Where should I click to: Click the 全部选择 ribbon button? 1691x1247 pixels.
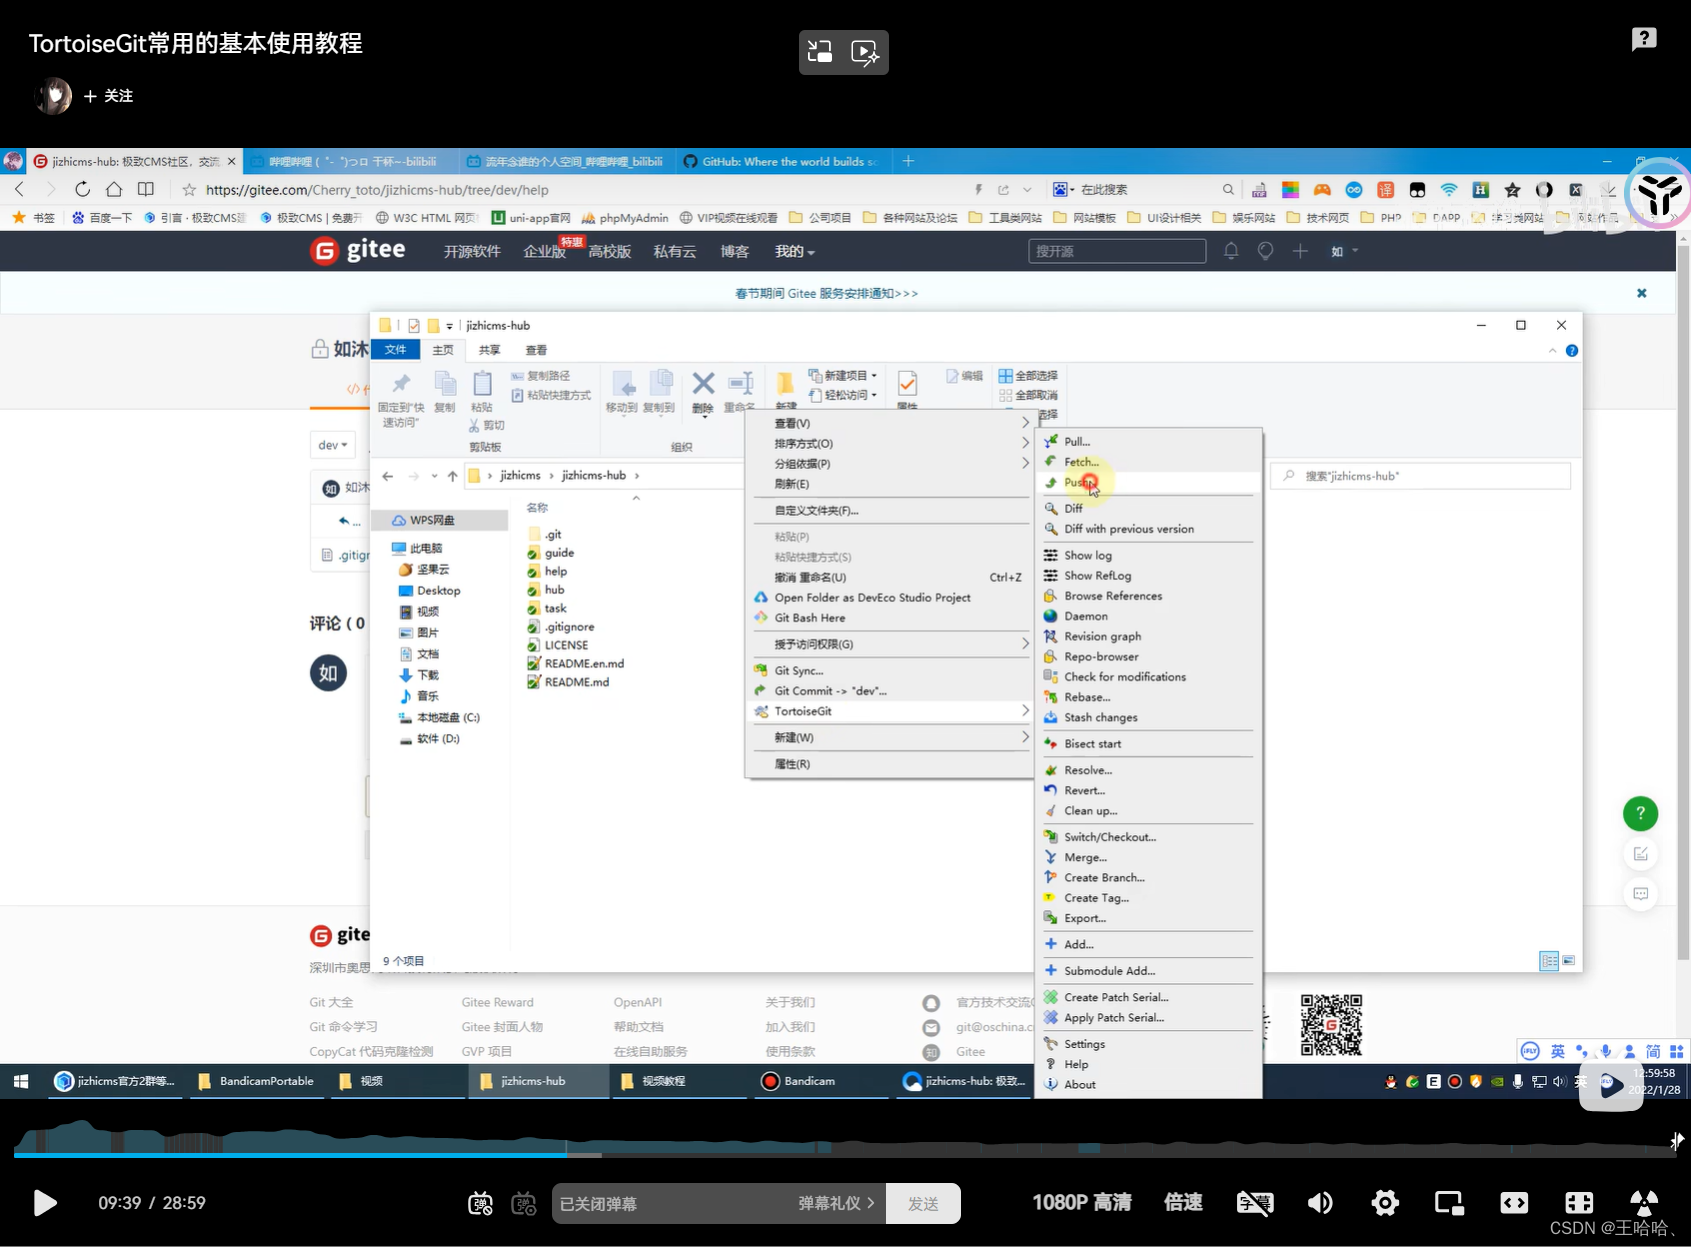[x=1028, y=375]
